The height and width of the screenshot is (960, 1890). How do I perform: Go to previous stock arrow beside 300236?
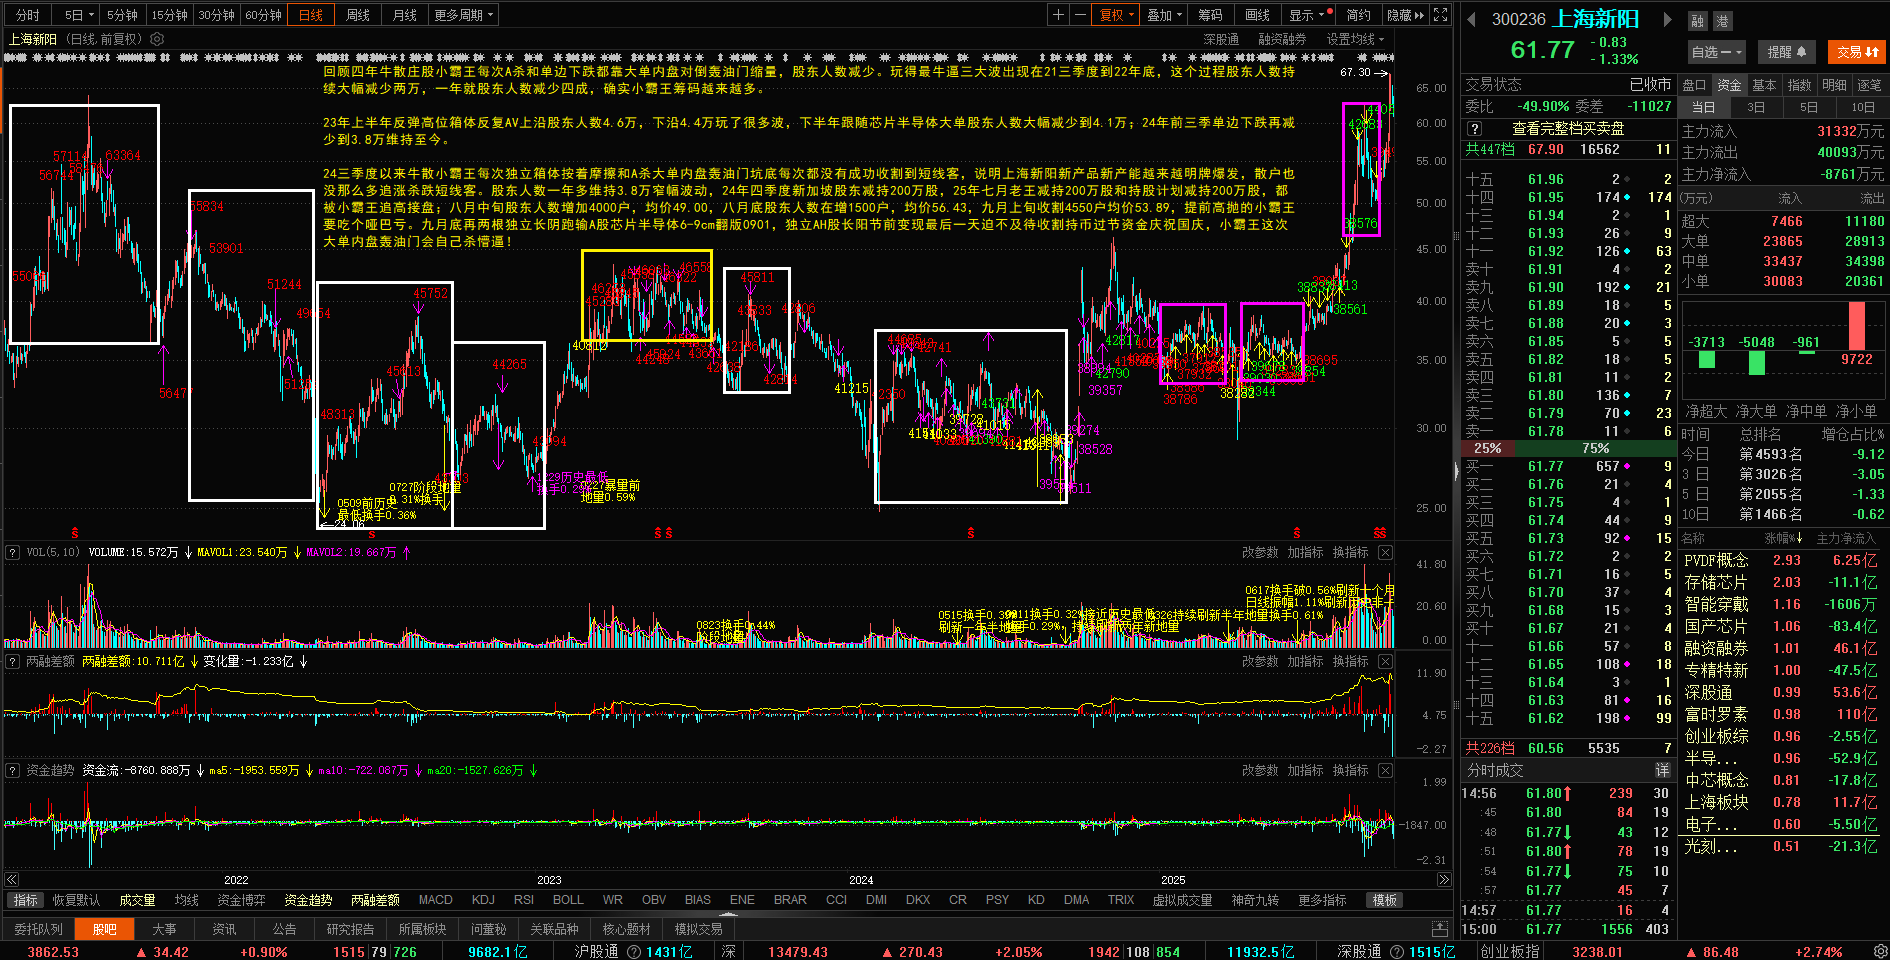(1472, 19)
